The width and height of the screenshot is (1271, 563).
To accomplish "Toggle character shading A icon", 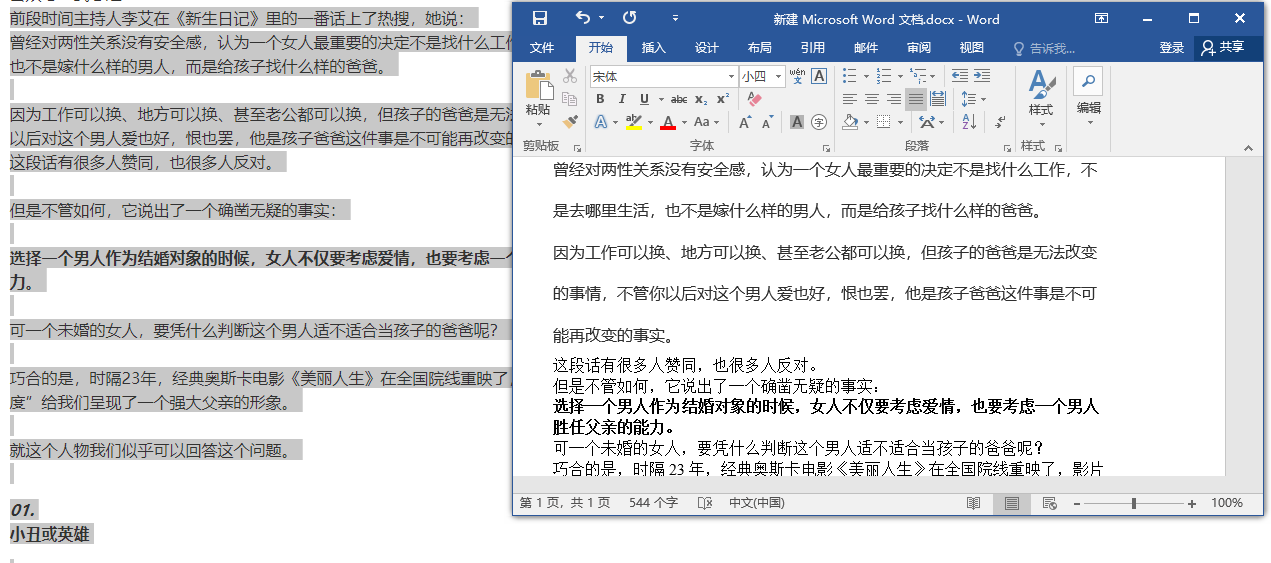I will pyautogui.click(x=797, y=122).
